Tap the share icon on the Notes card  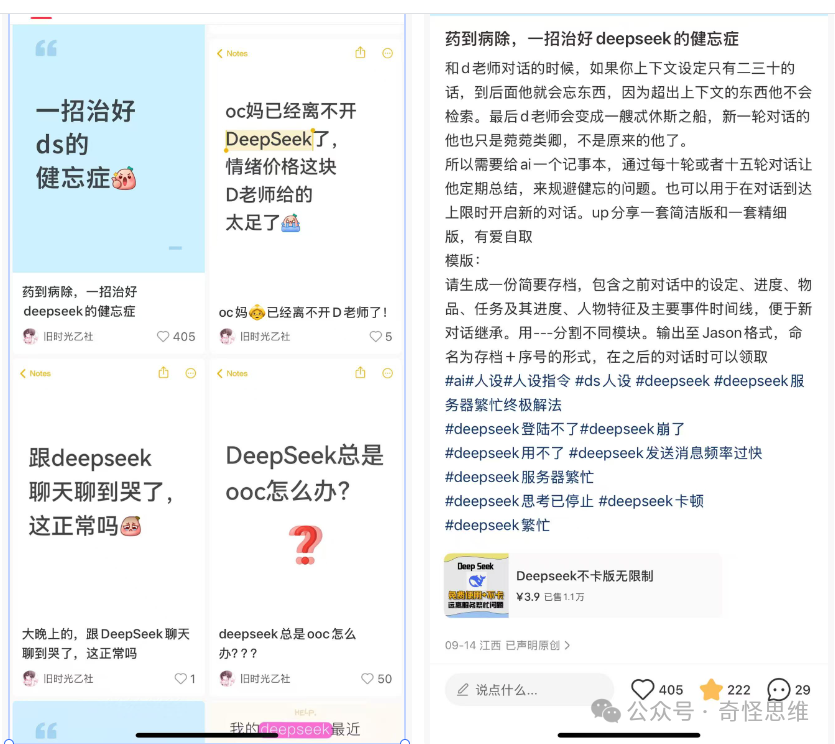pyautogui.click(x=363, y=52)
